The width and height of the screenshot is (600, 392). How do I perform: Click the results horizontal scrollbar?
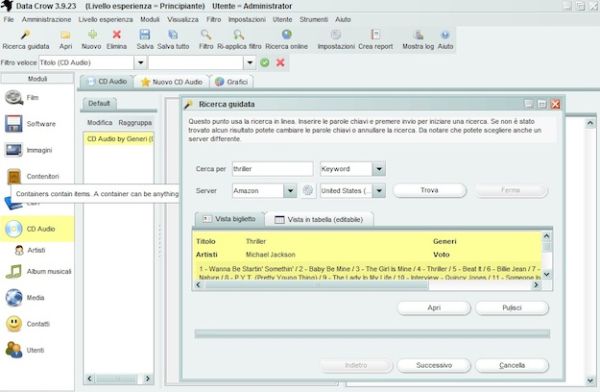point(317,285)
